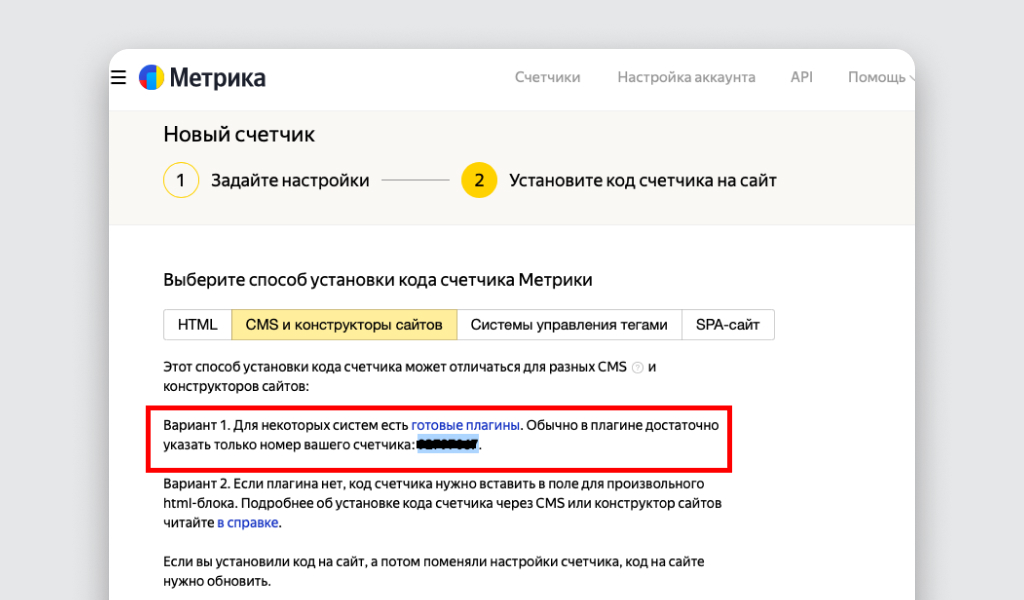Click the Задайте настройки step label
This screenshot has width=1024, height=600.
(x=290, y=180)
